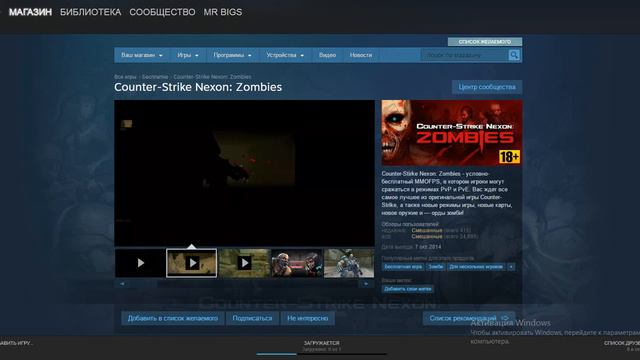Click the main video player area

(x=244, y=173)
